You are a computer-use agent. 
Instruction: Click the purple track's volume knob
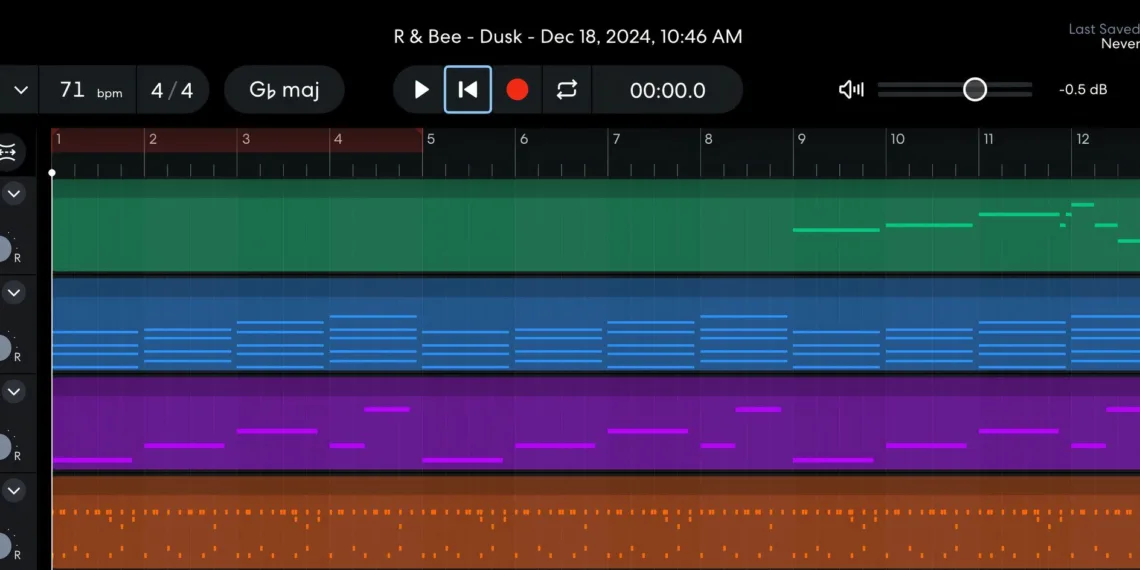coord(4,447)
